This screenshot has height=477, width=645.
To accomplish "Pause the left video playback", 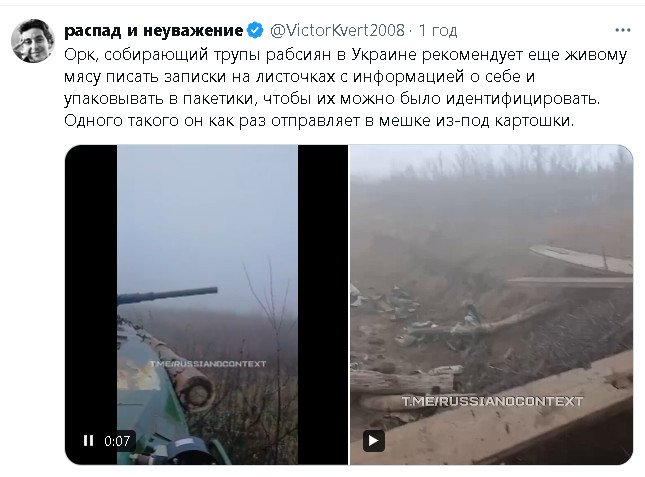I will 88,441.
